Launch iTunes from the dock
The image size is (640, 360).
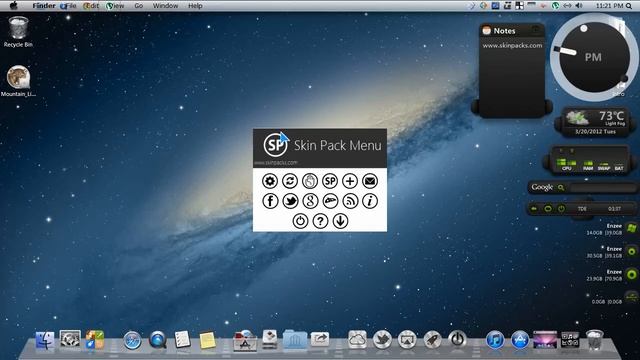point(495,340)
